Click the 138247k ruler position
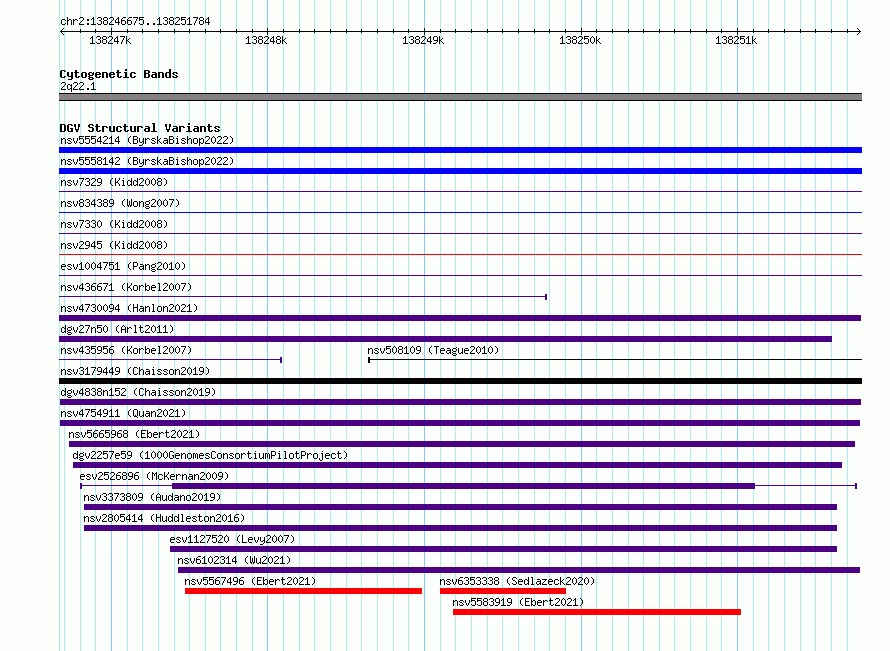 pyautogui.click(x=110, y=40)
